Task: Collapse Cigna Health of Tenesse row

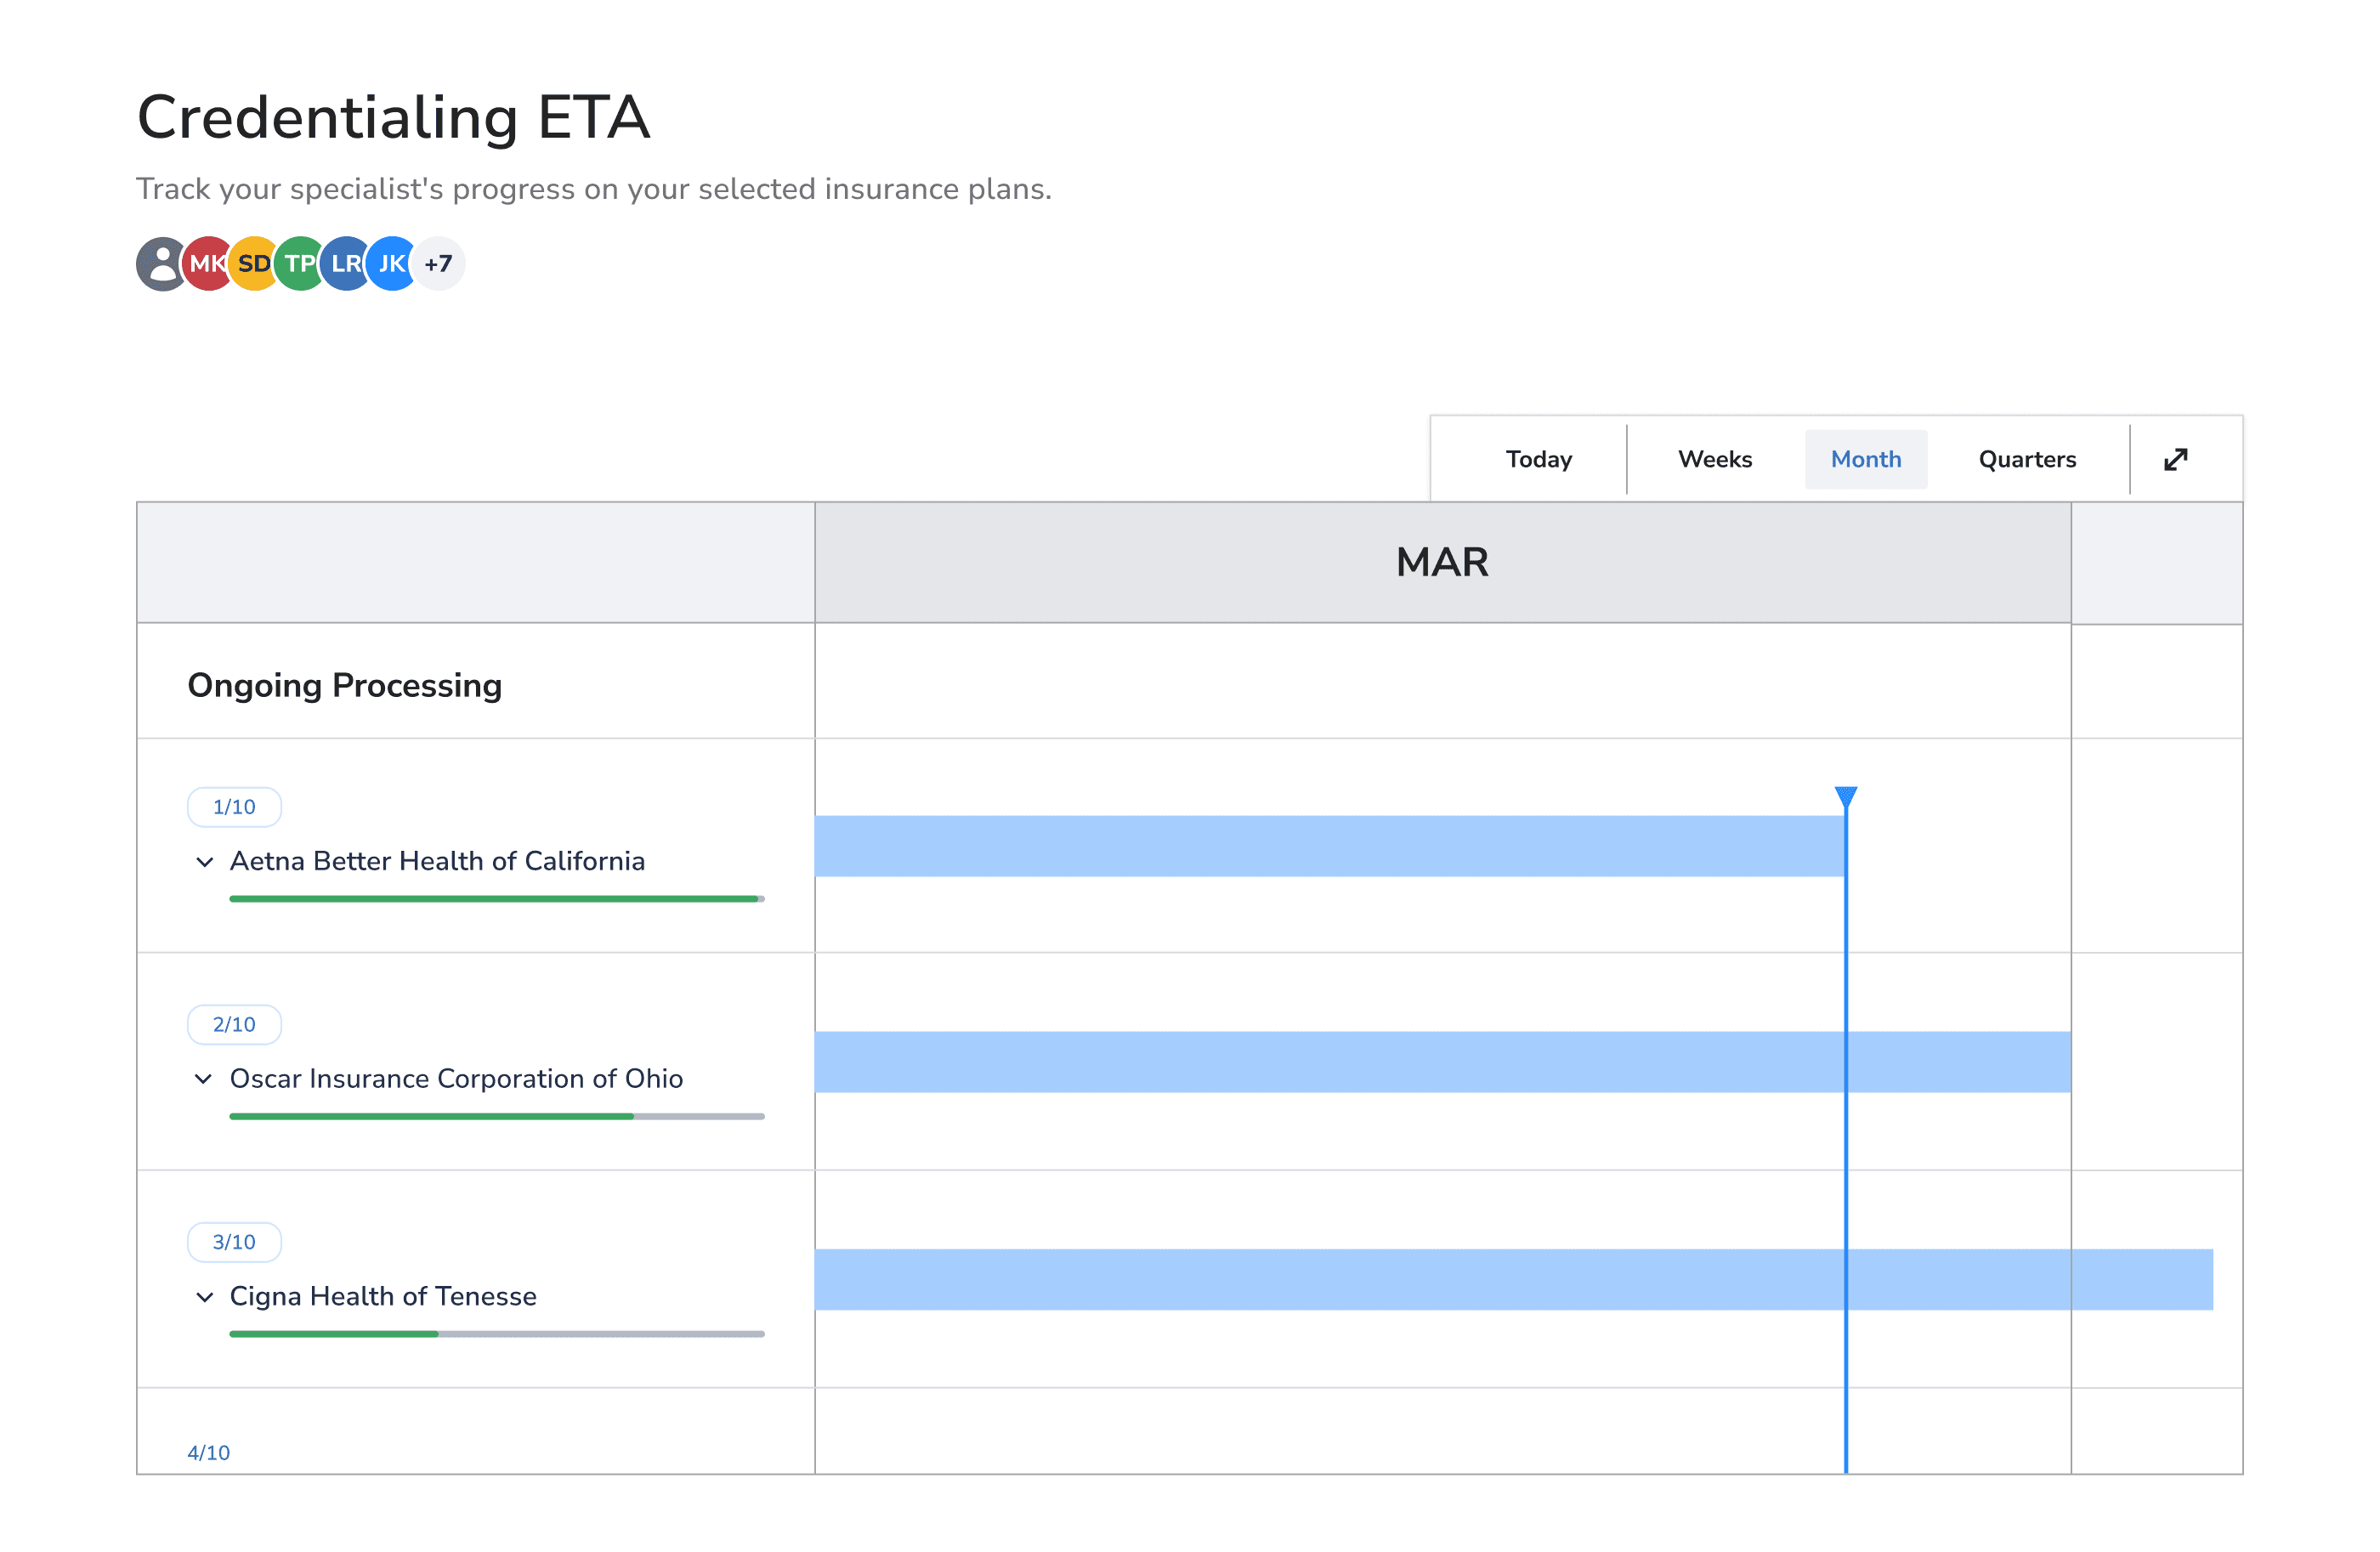Action: pyautogui.click(x=205, y=1297)
